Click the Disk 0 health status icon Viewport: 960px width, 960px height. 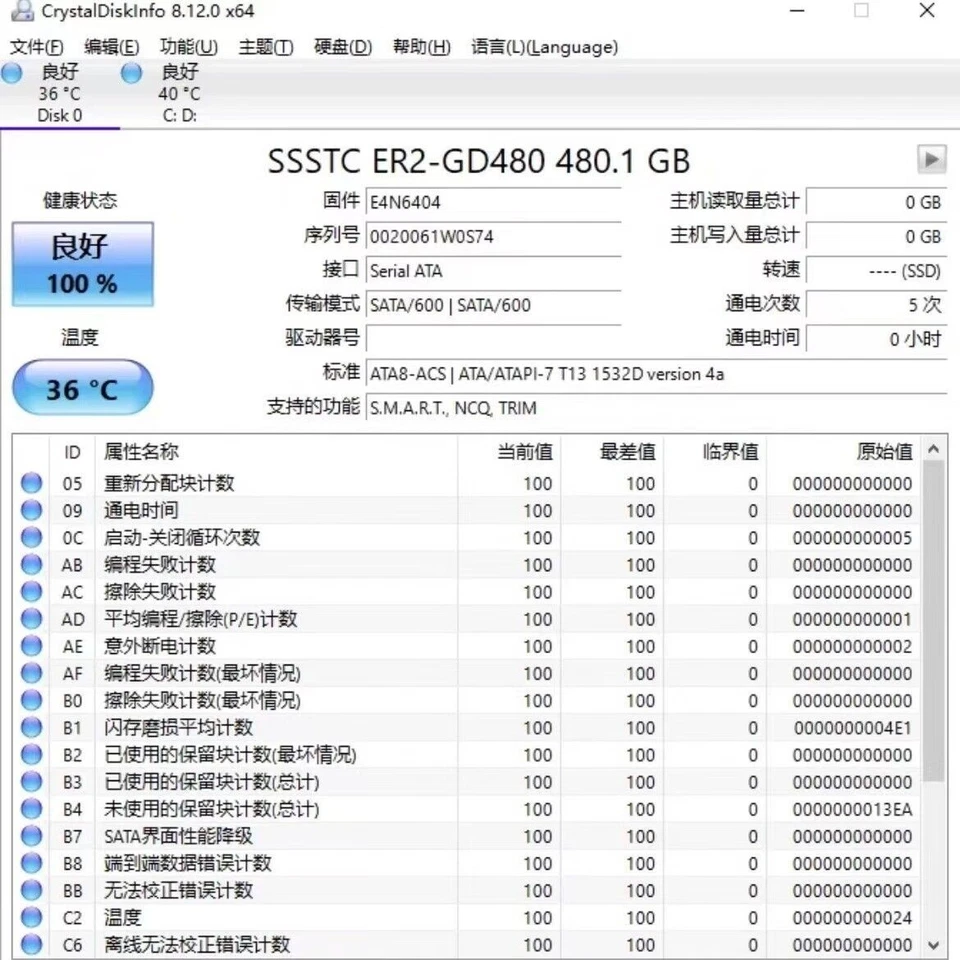click(x=12, y=73)
